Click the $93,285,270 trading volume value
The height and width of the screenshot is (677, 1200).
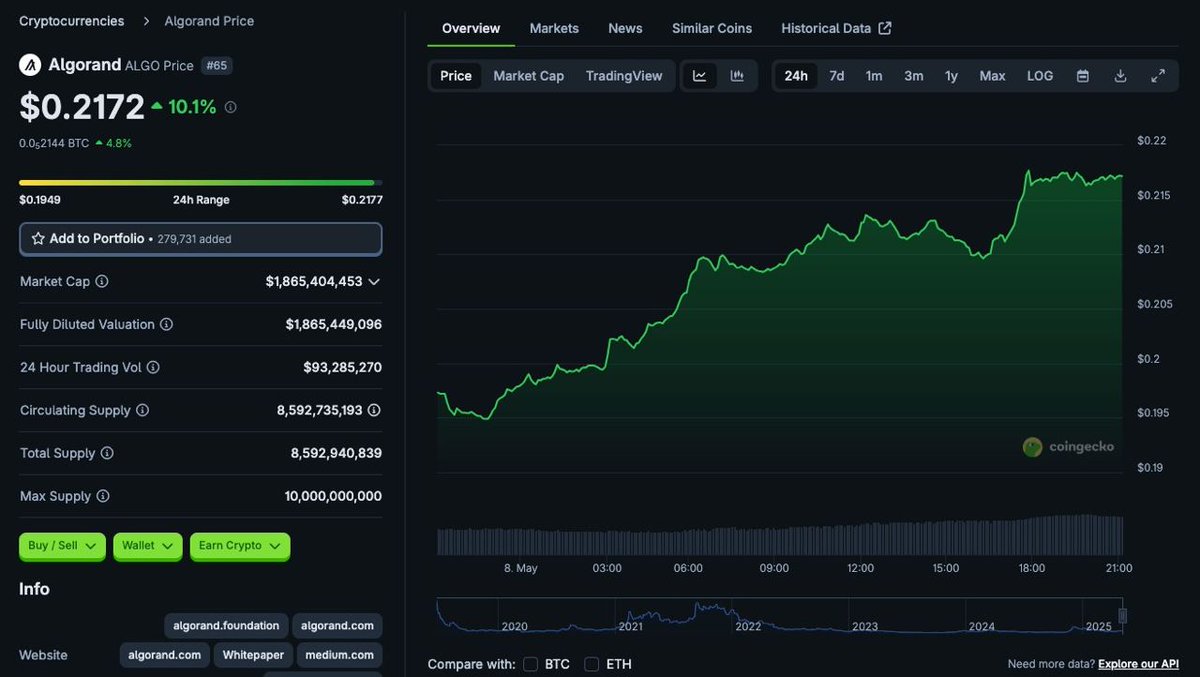point(342,368)
